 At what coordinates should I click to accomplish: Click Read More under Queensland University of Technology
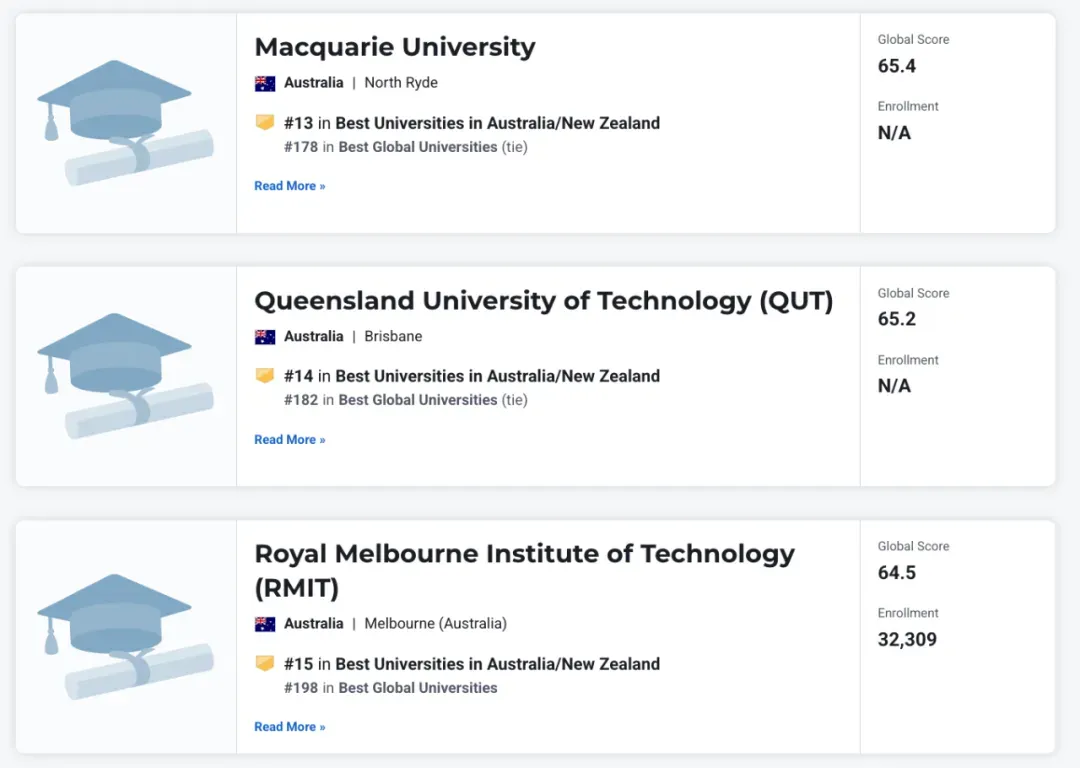289,439
